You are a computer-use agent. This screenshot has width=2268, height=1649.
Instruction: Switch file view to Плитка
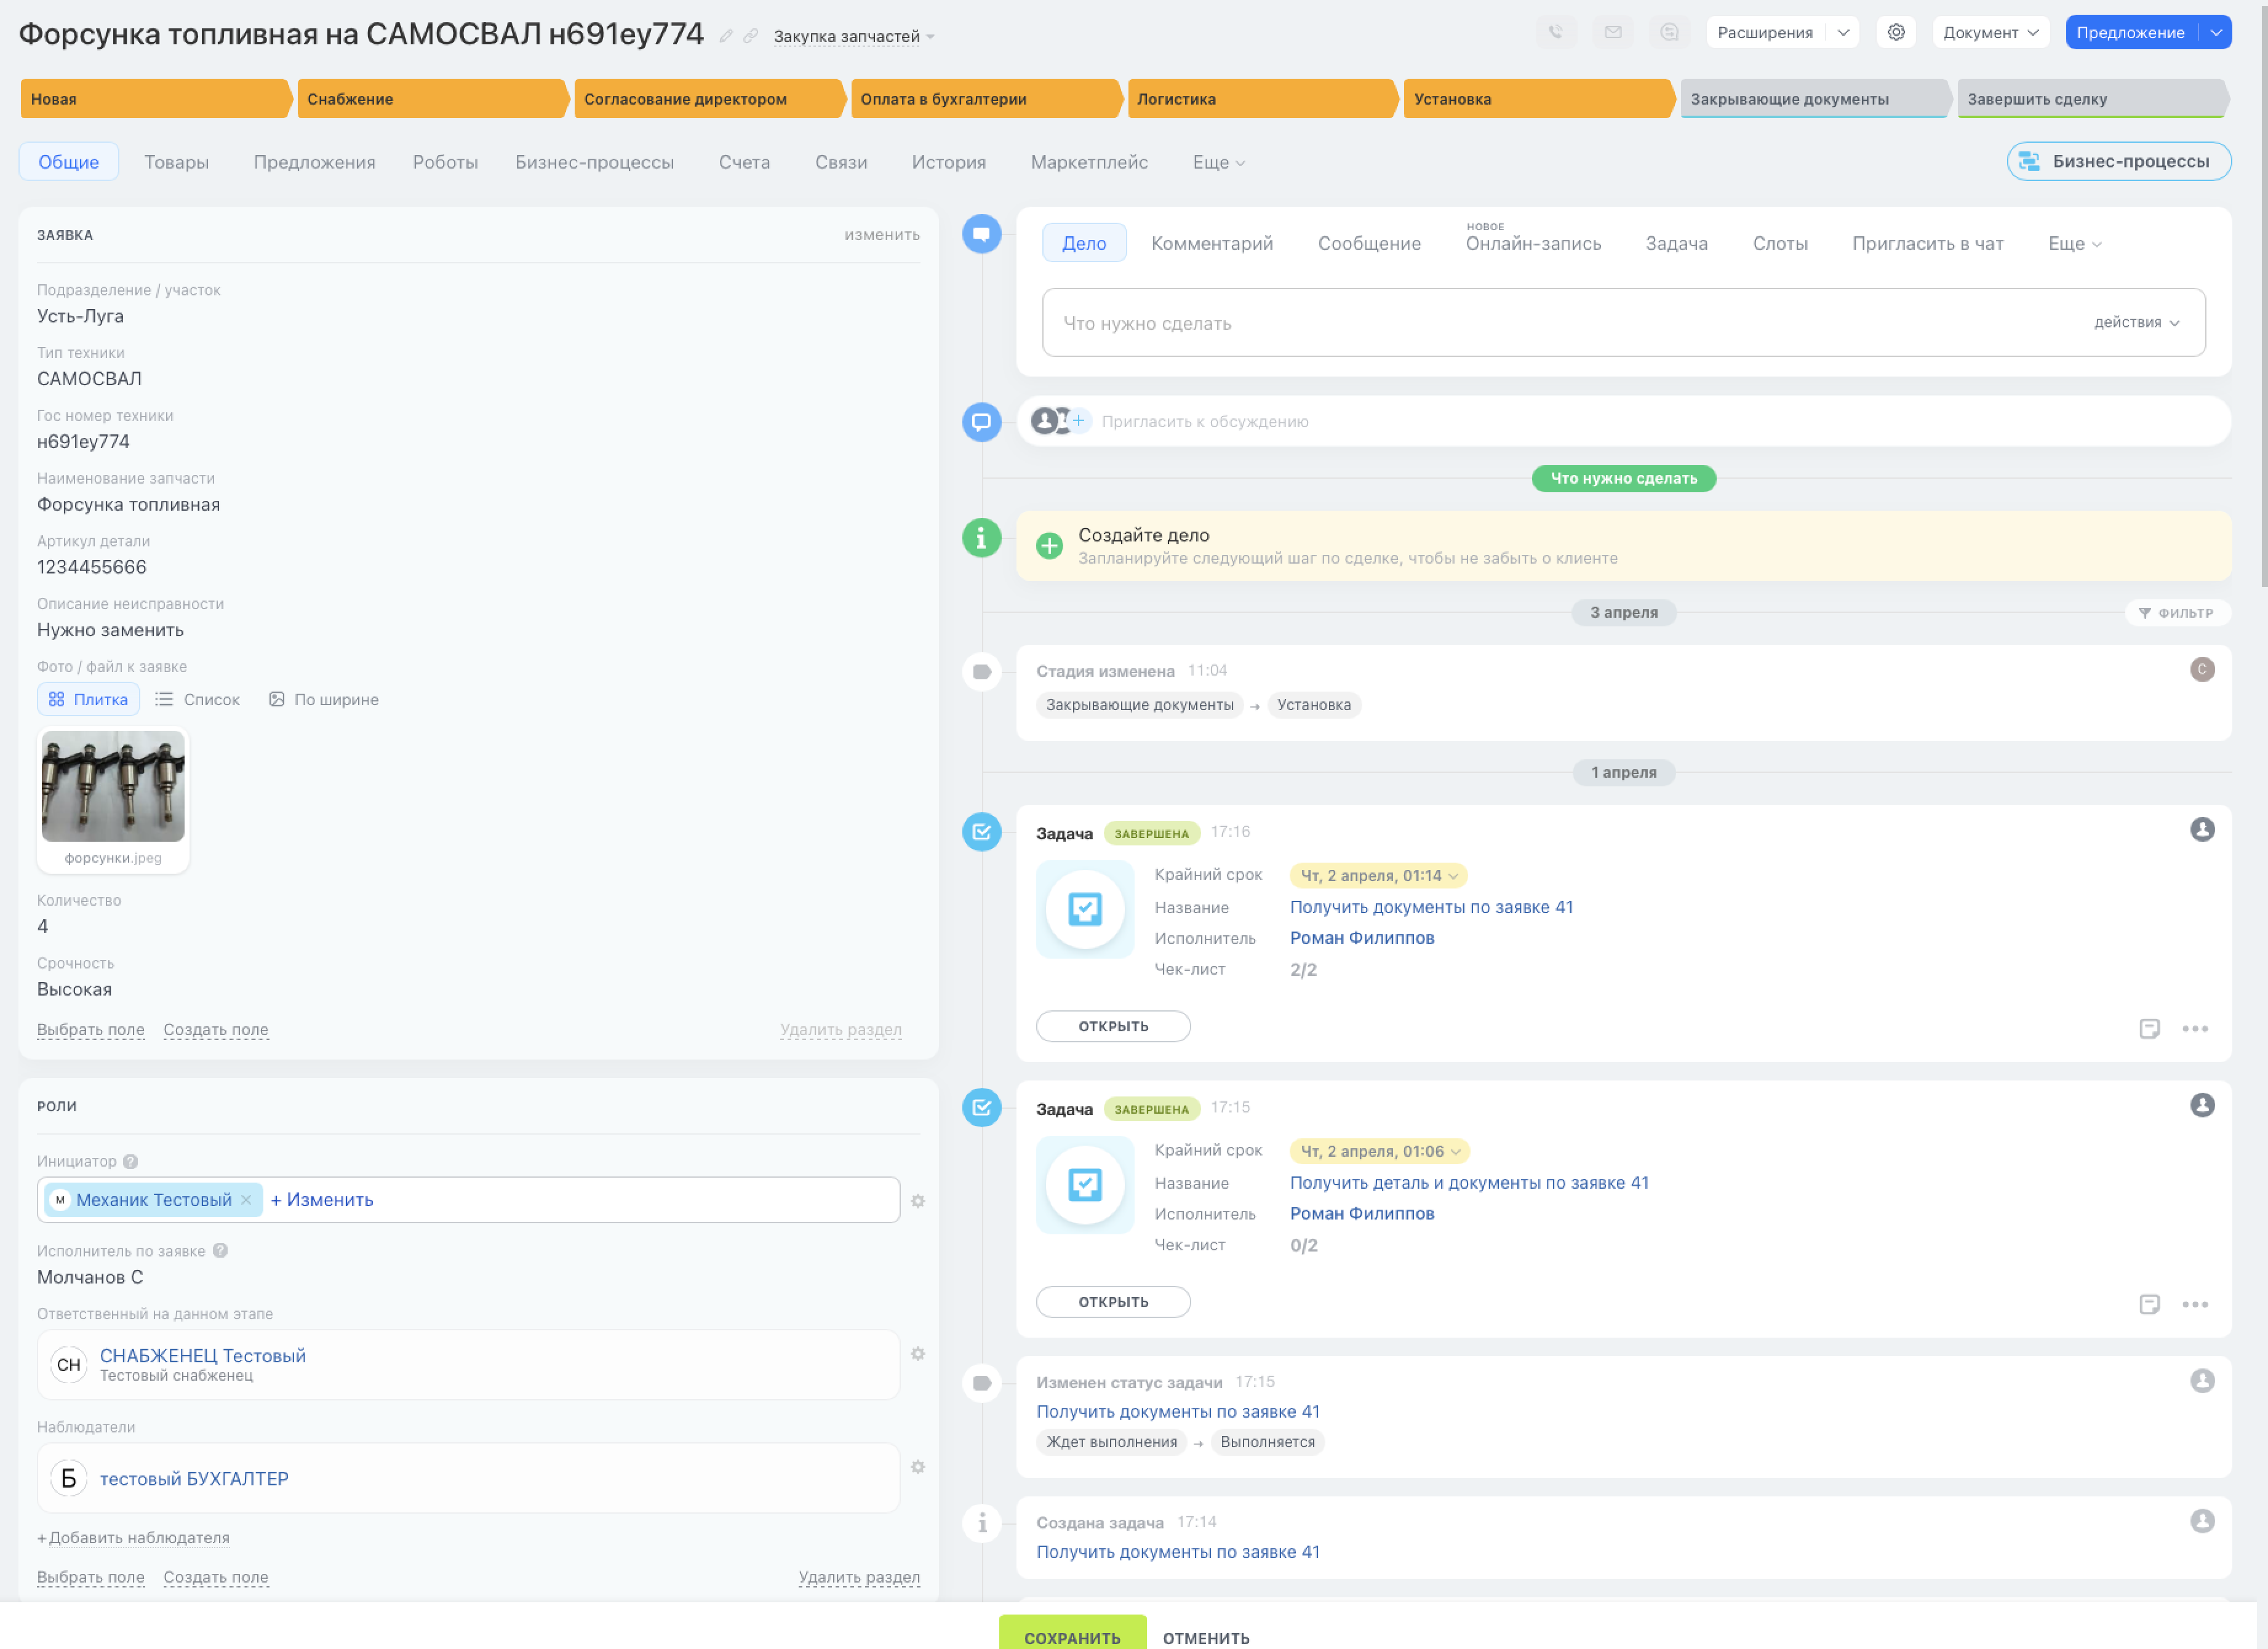88,699
